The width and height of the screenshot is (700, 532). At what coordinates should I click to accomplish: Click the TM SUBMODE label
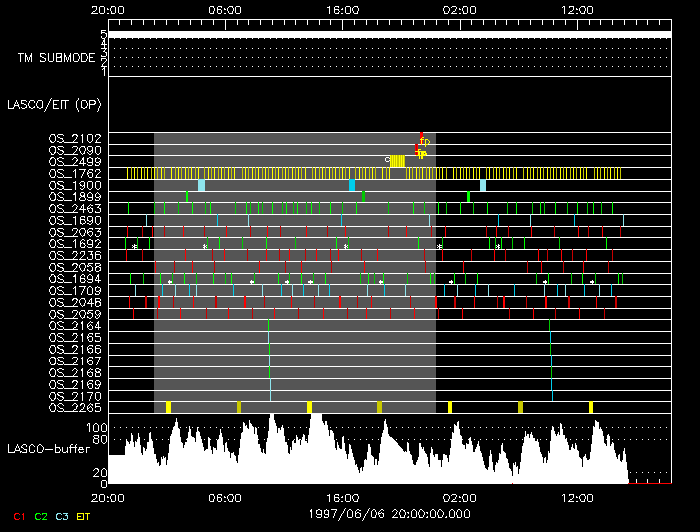point(56,58)
